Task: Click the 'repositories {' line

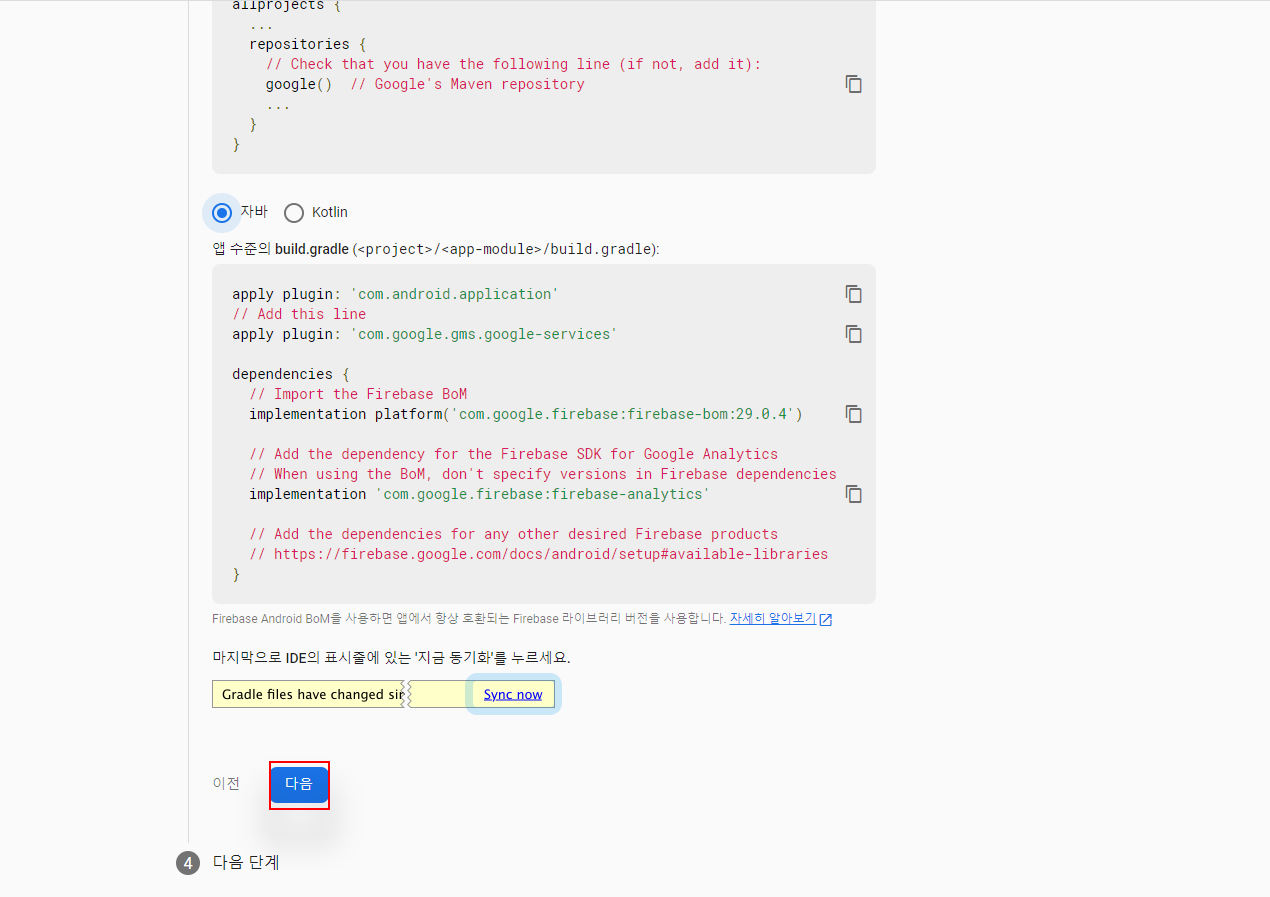Action: tap(308, 44)
